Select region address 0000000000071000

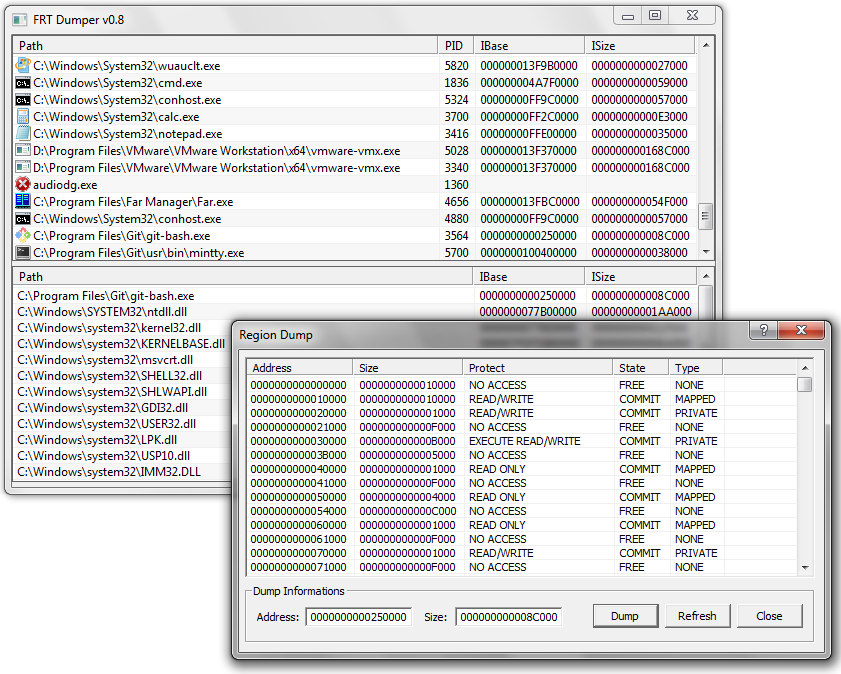point(298,567)
